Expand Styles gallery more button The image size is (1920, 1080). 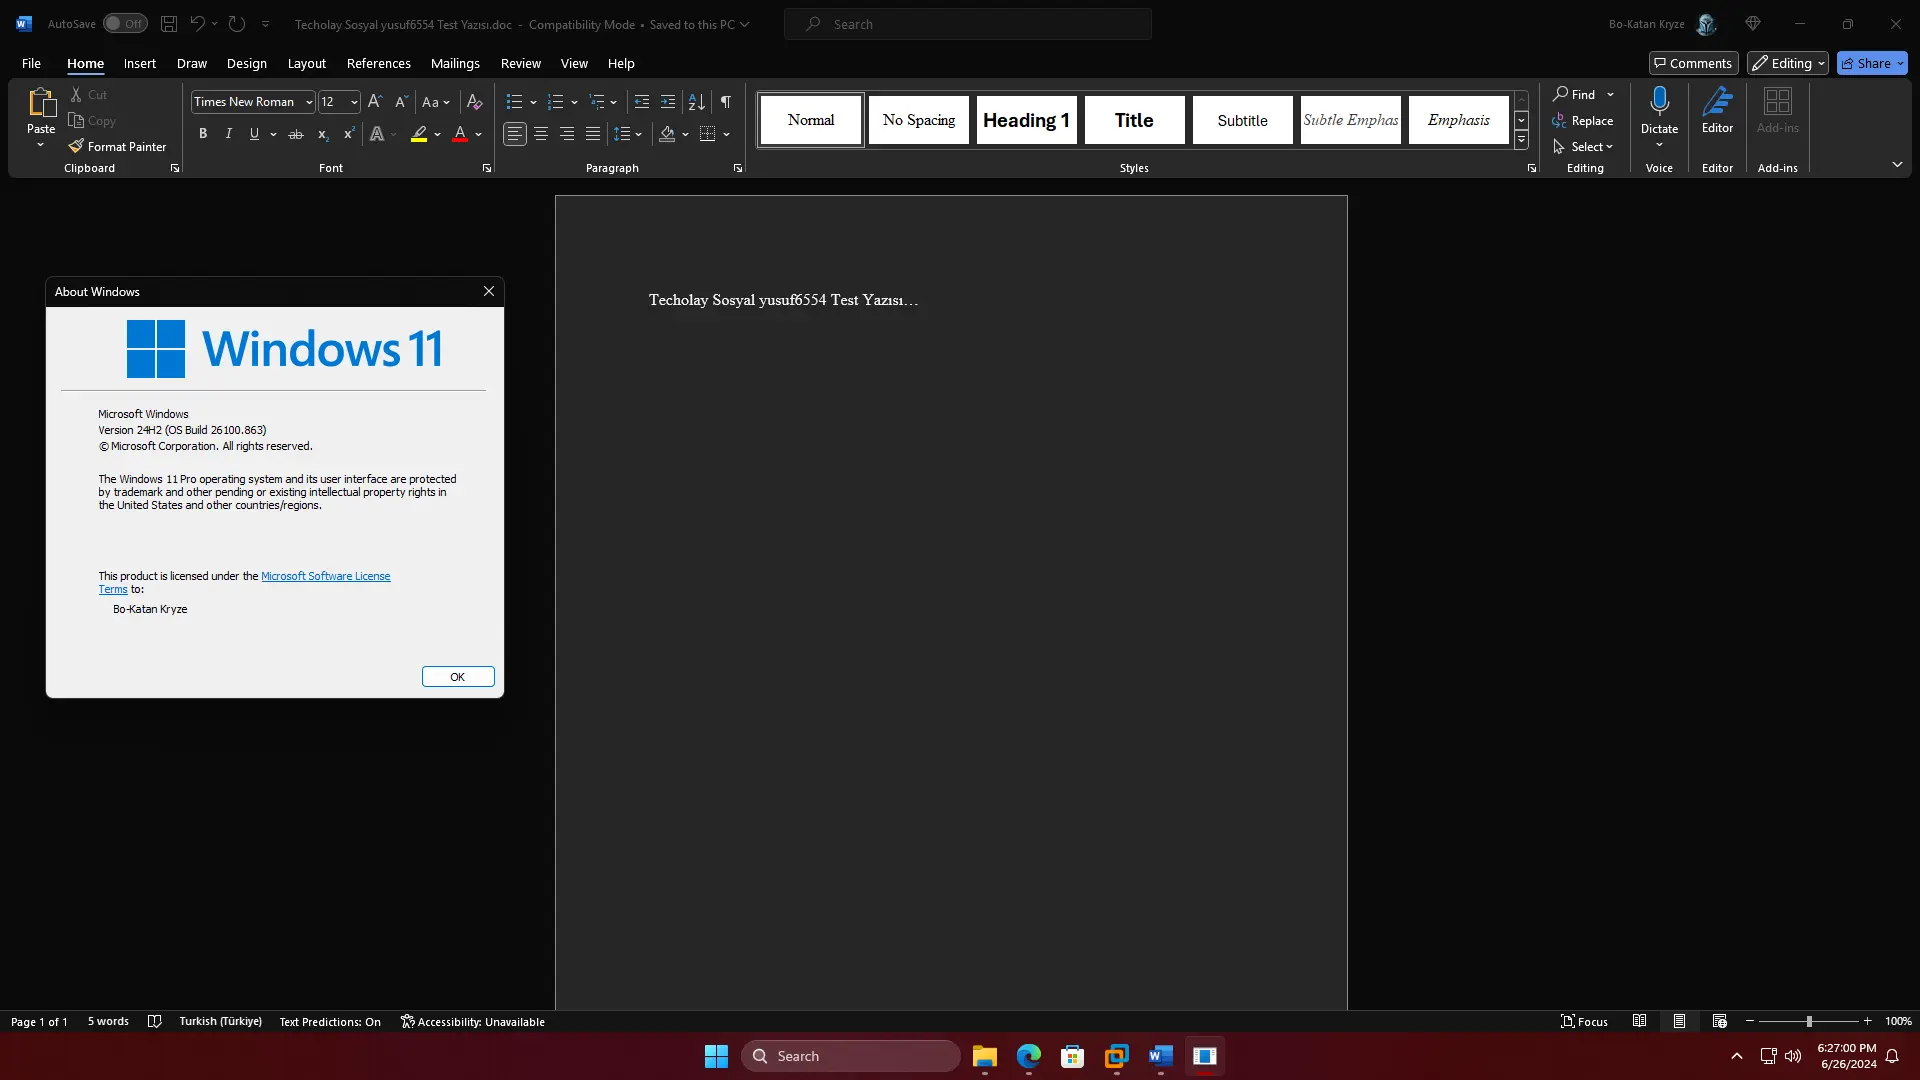(1521, 140)
